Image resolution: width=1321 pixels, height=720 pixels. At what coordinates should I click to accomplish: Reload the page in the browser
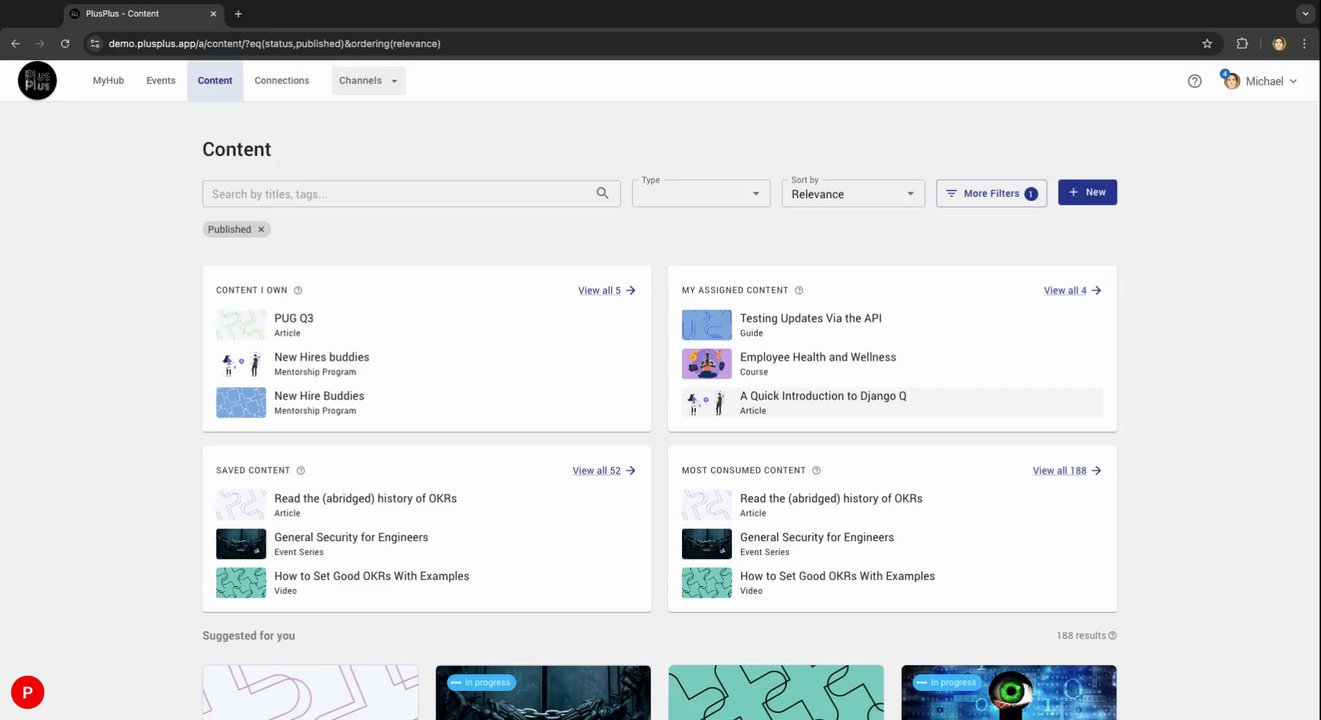click(65, 44)
